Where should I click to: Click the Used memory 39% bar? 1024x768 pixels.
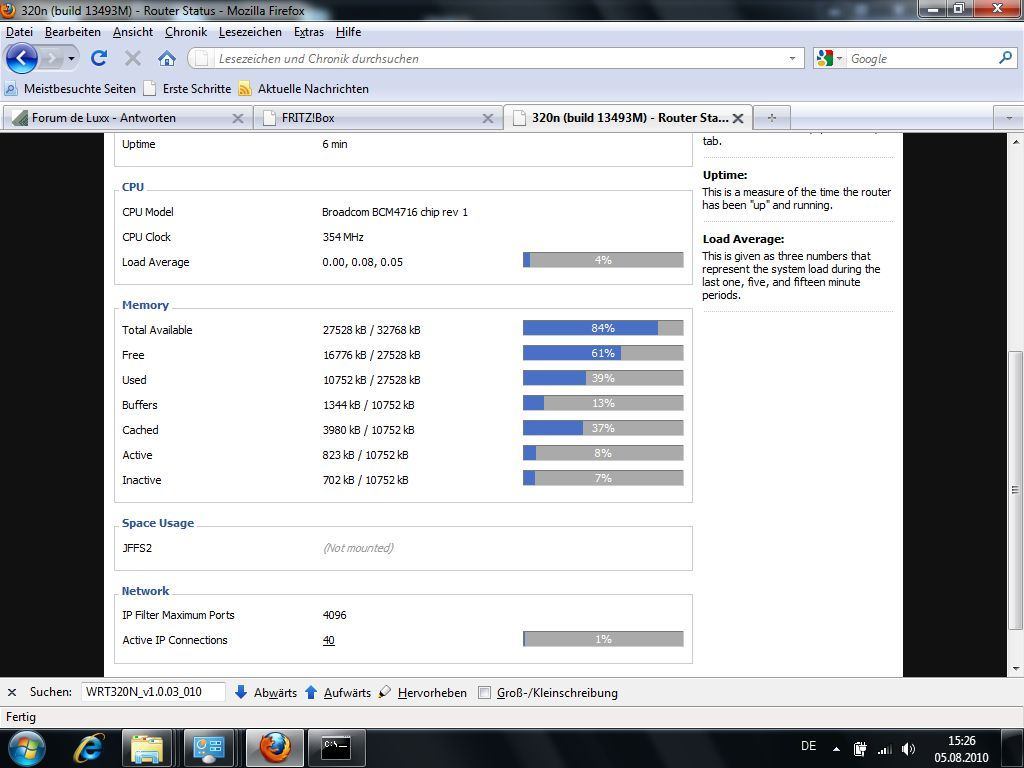pos(603,378)
